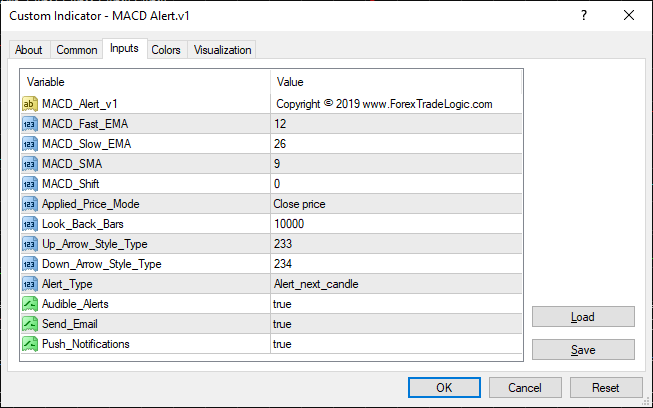Open the Visualization tab

click(223, 50)
